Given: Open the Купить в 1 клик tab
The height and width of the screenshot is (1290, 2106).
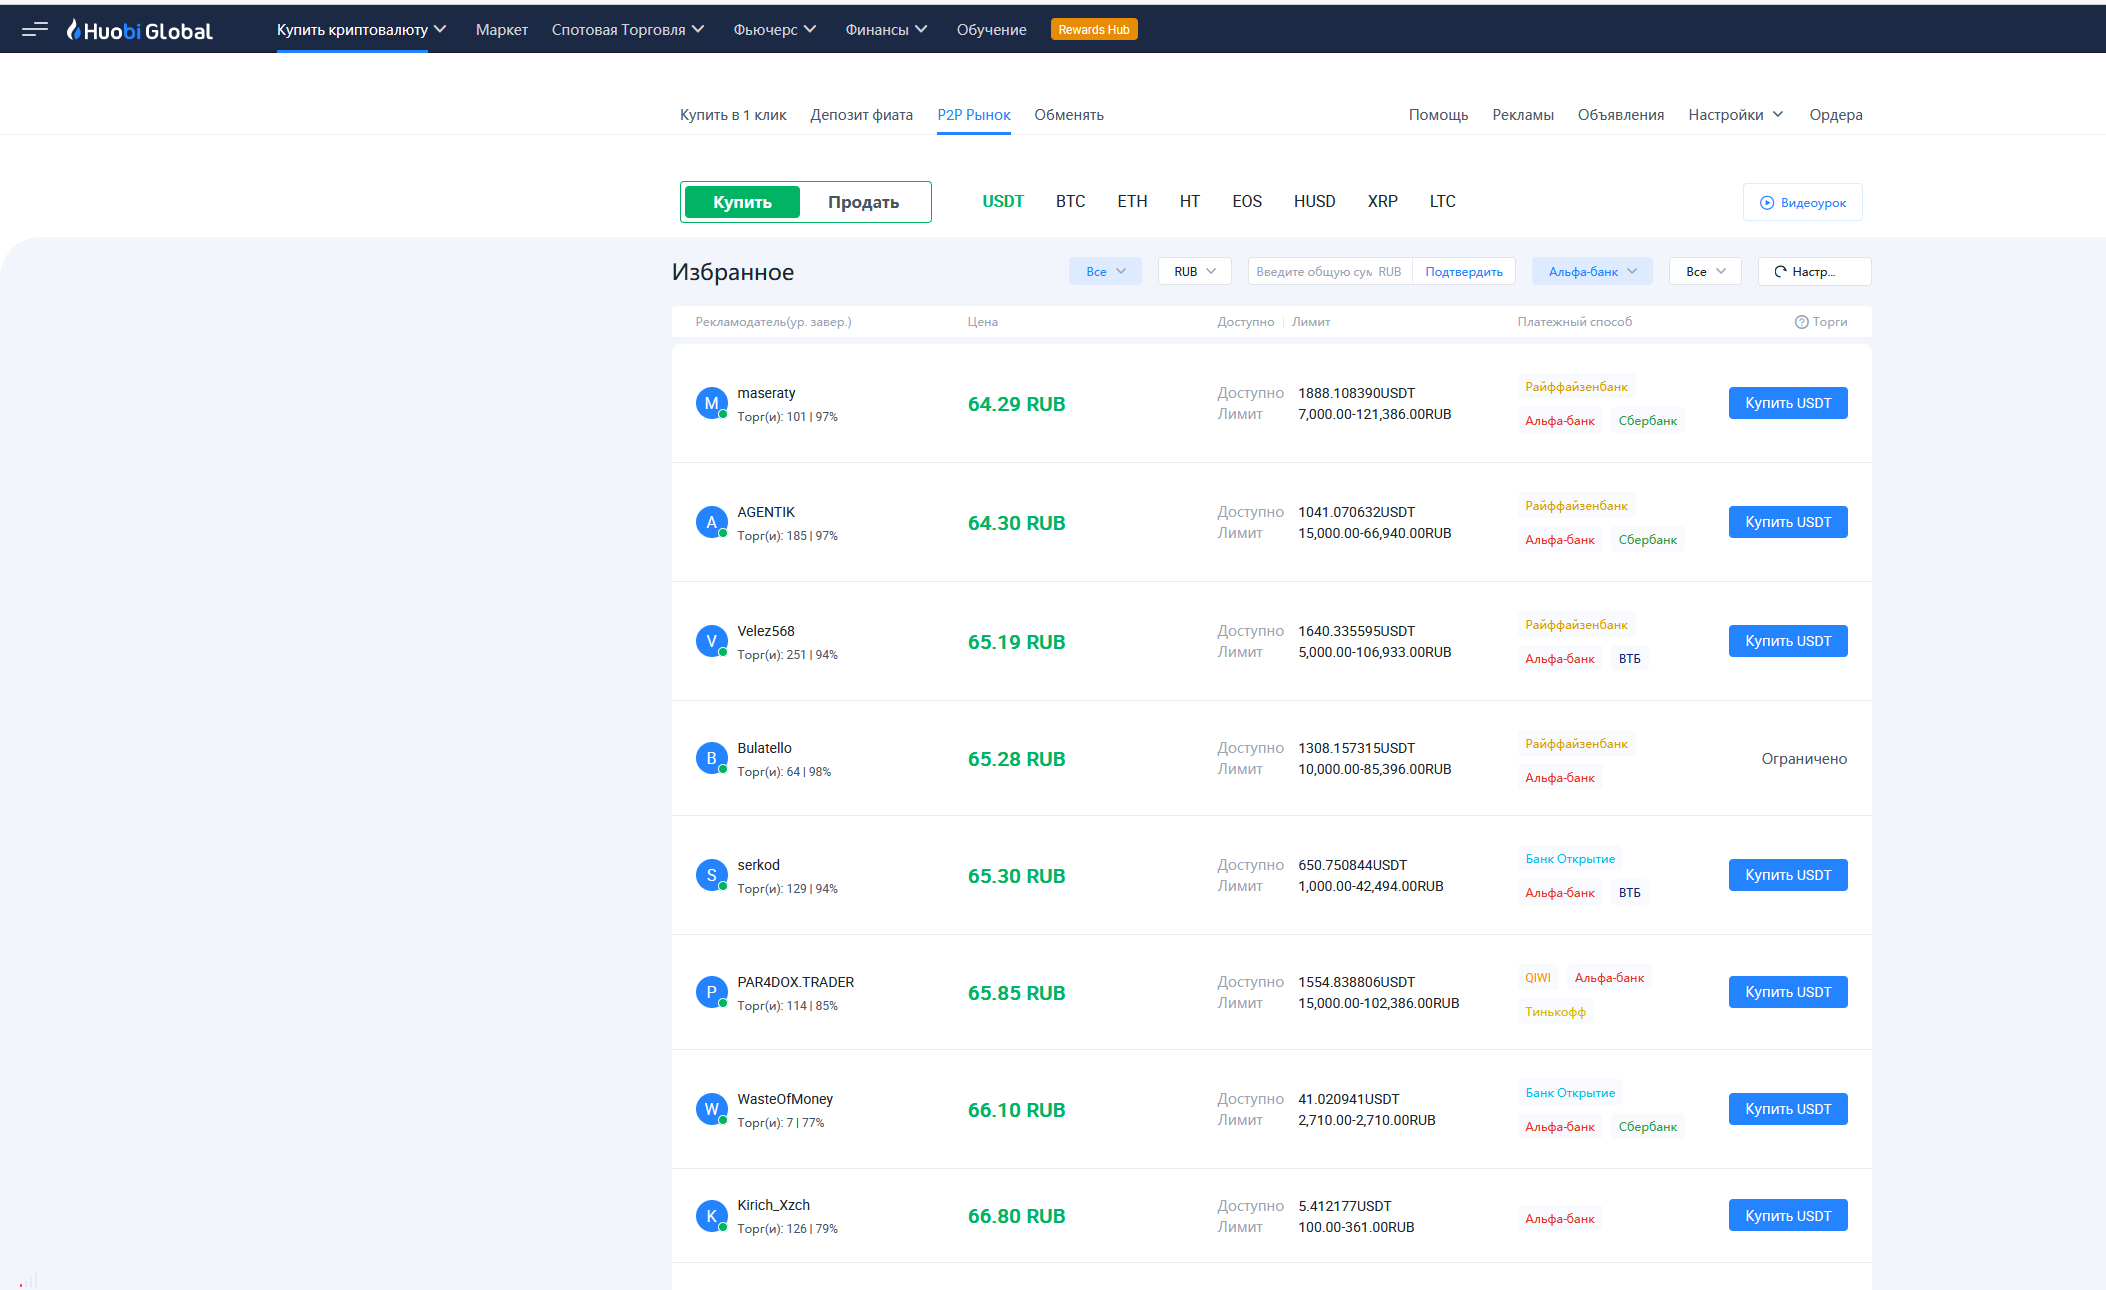Looking at the screenshot, I should (733, 115).
